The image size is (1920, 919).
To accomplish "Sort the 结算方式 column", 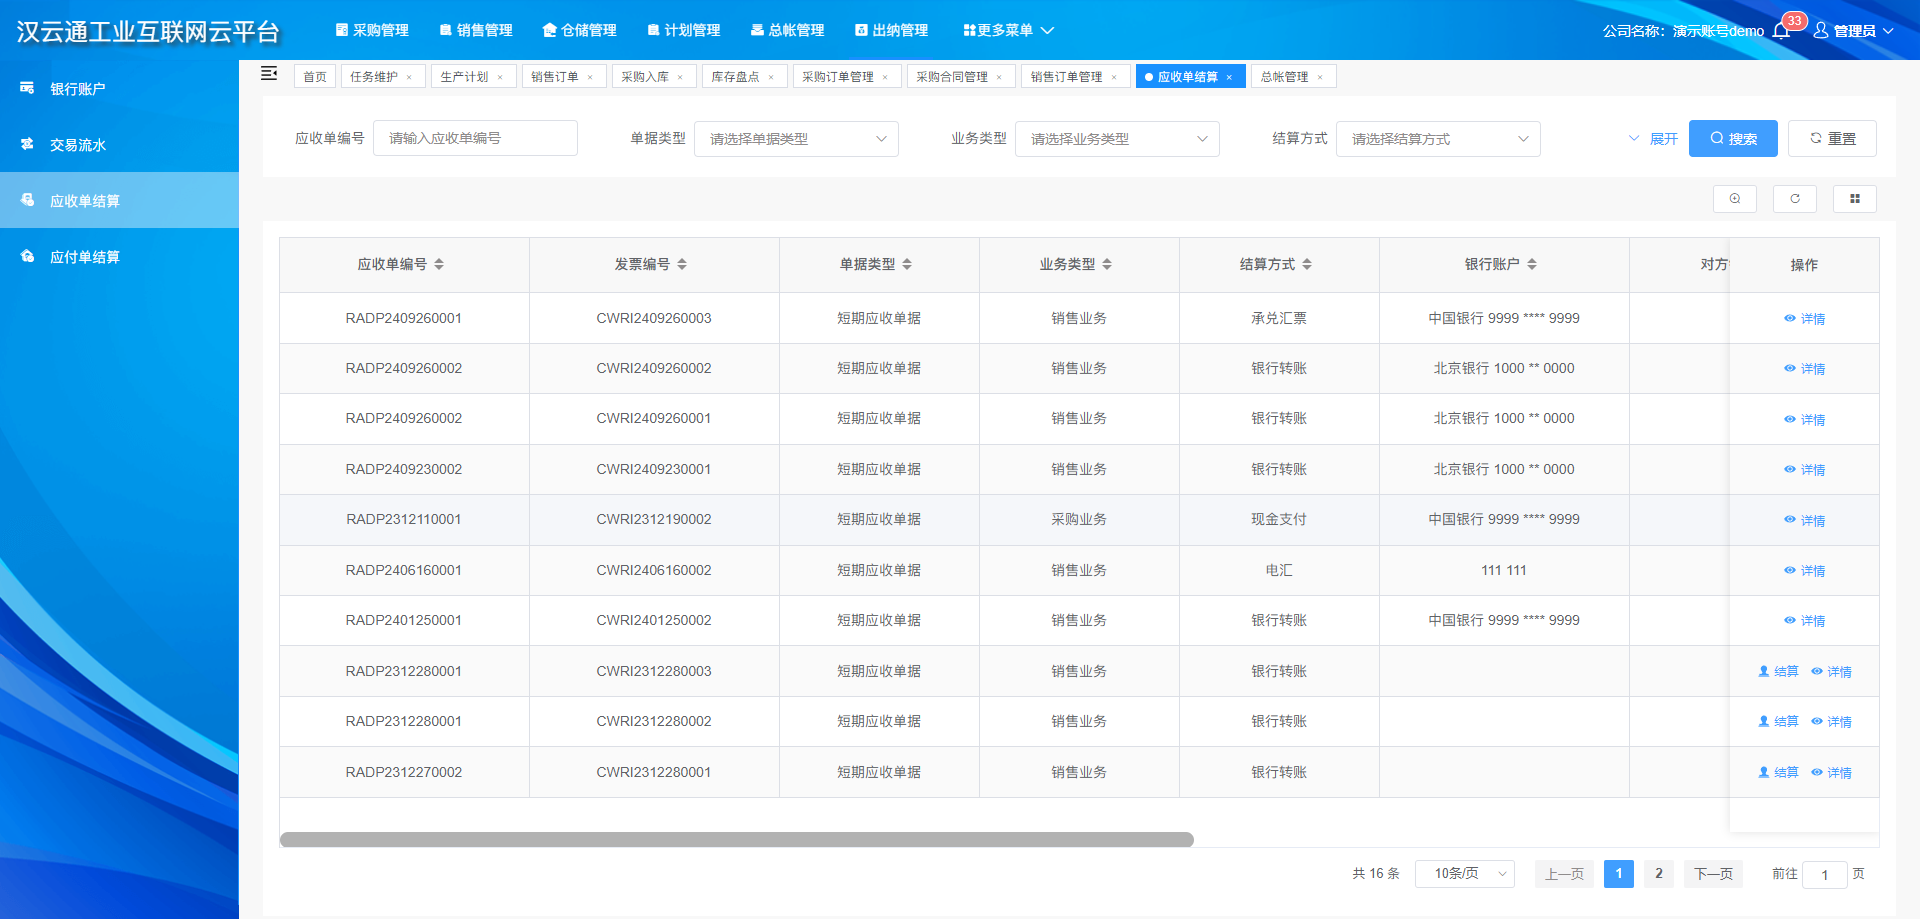I will [1307, 264].
